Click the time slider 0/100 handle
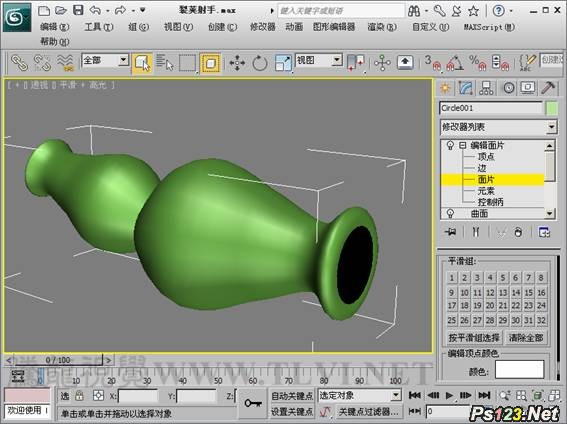567x424 pixels. coord(58,360)
